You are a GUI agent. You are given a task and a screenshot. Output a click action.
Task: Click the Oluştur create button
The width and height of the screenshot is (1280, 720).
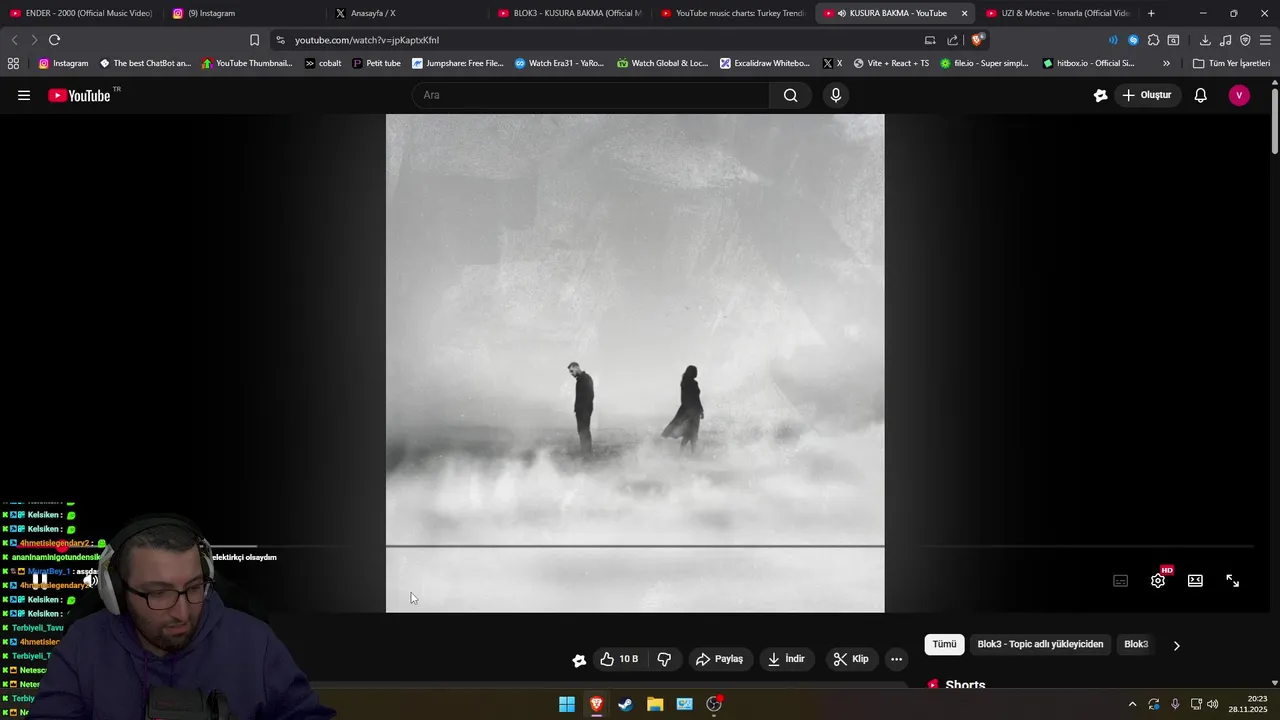click(x=1146, y=95)
